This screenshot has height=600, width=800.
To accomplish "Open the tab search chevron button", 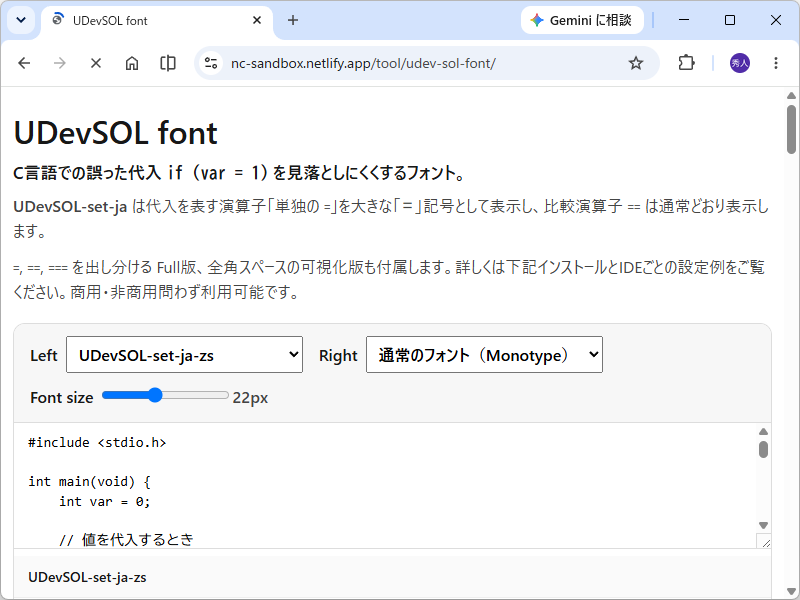I will point(21,20).
